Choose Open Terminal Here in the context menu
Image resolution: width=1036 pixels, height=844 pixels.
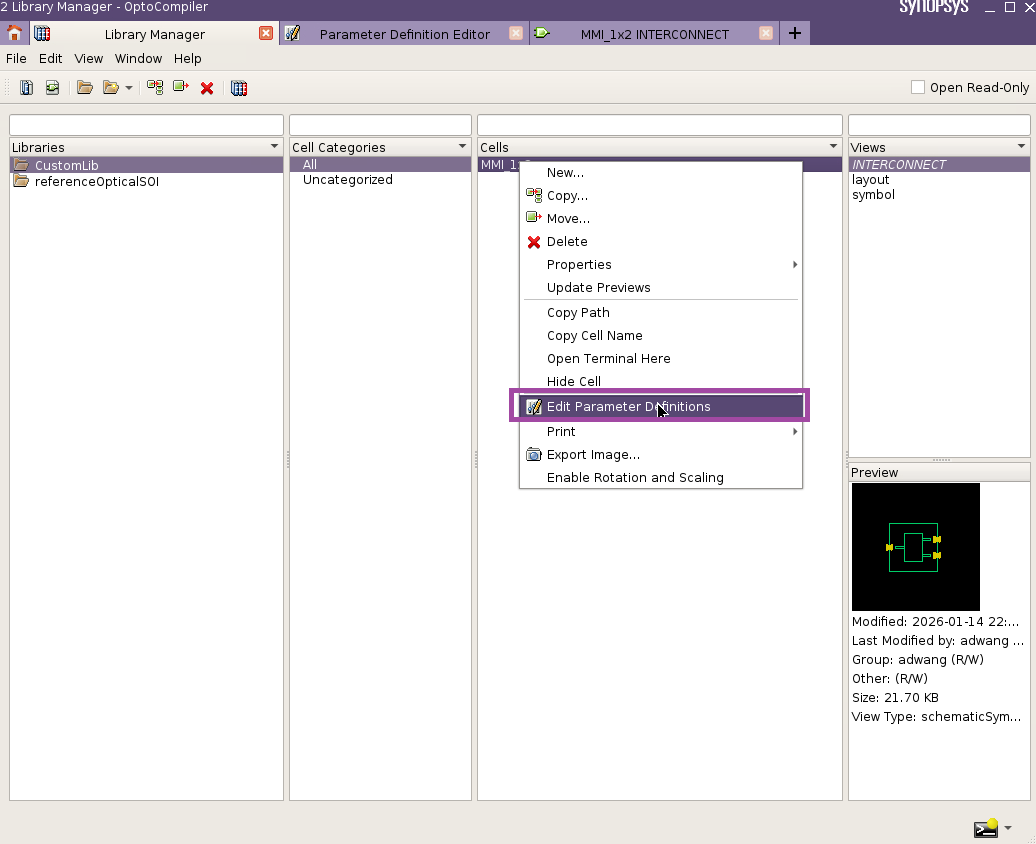point(661,359)
